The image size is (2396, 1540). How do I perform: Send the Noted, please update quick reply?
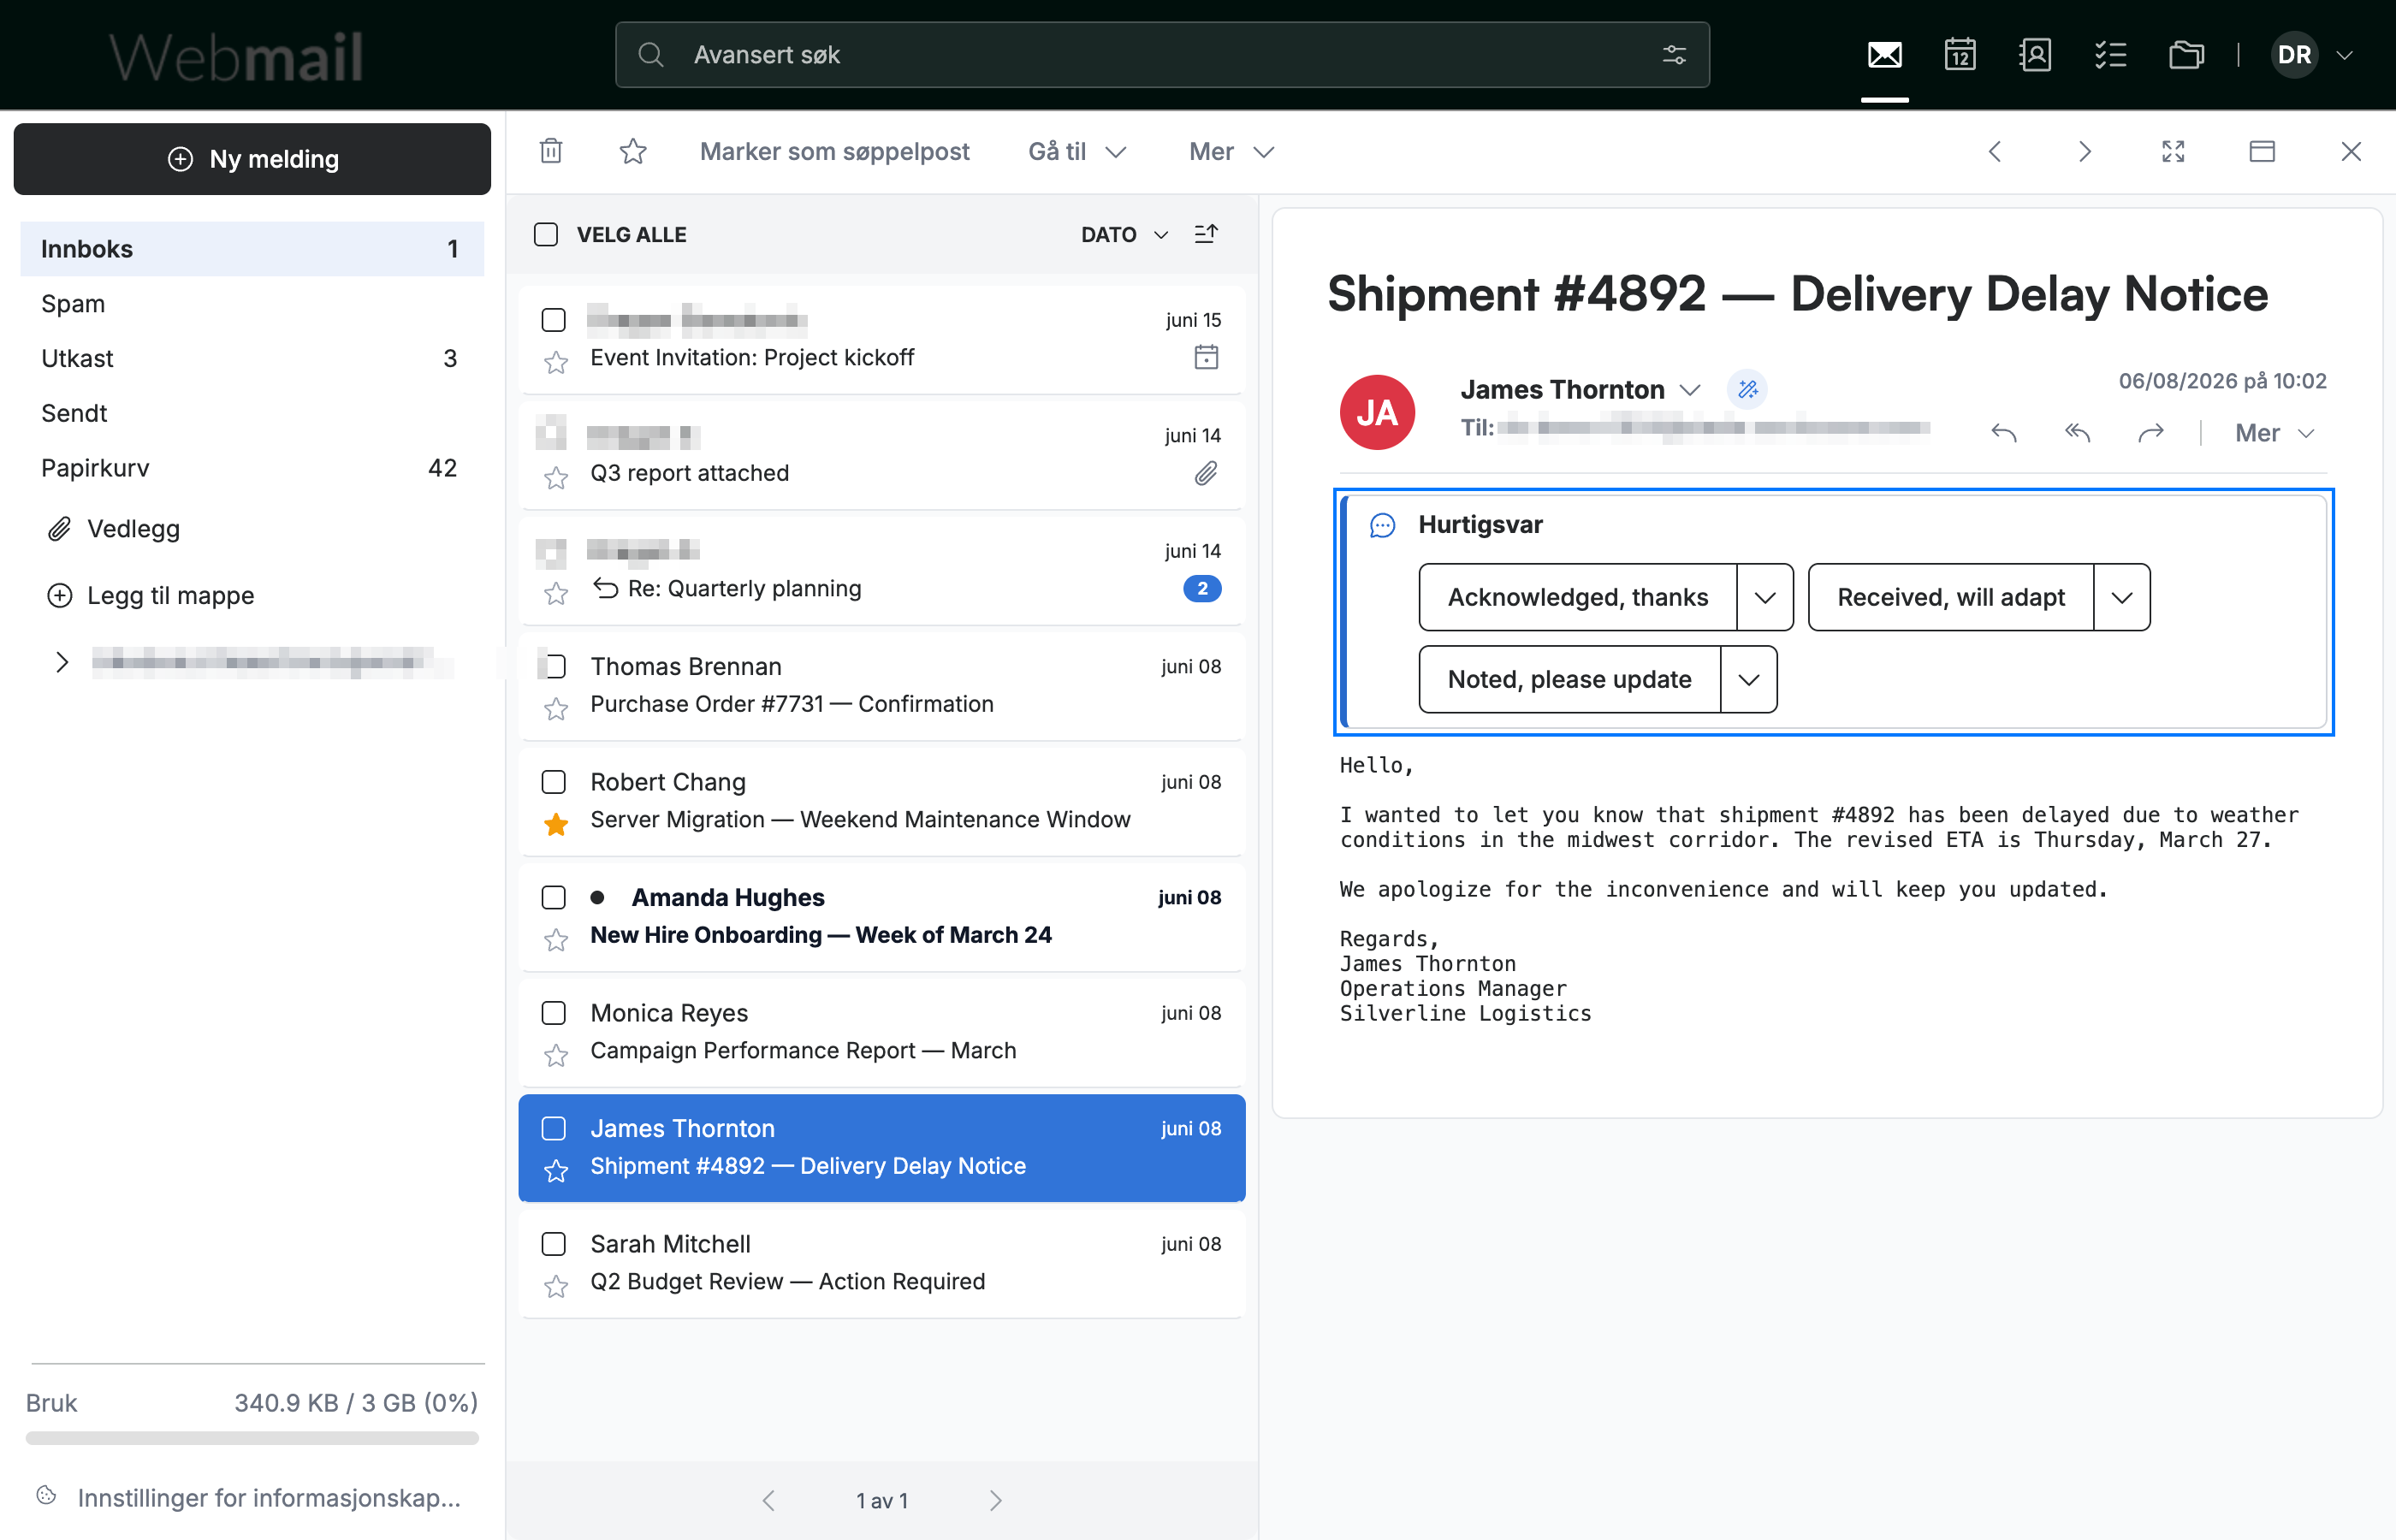tap(1569, 679)
